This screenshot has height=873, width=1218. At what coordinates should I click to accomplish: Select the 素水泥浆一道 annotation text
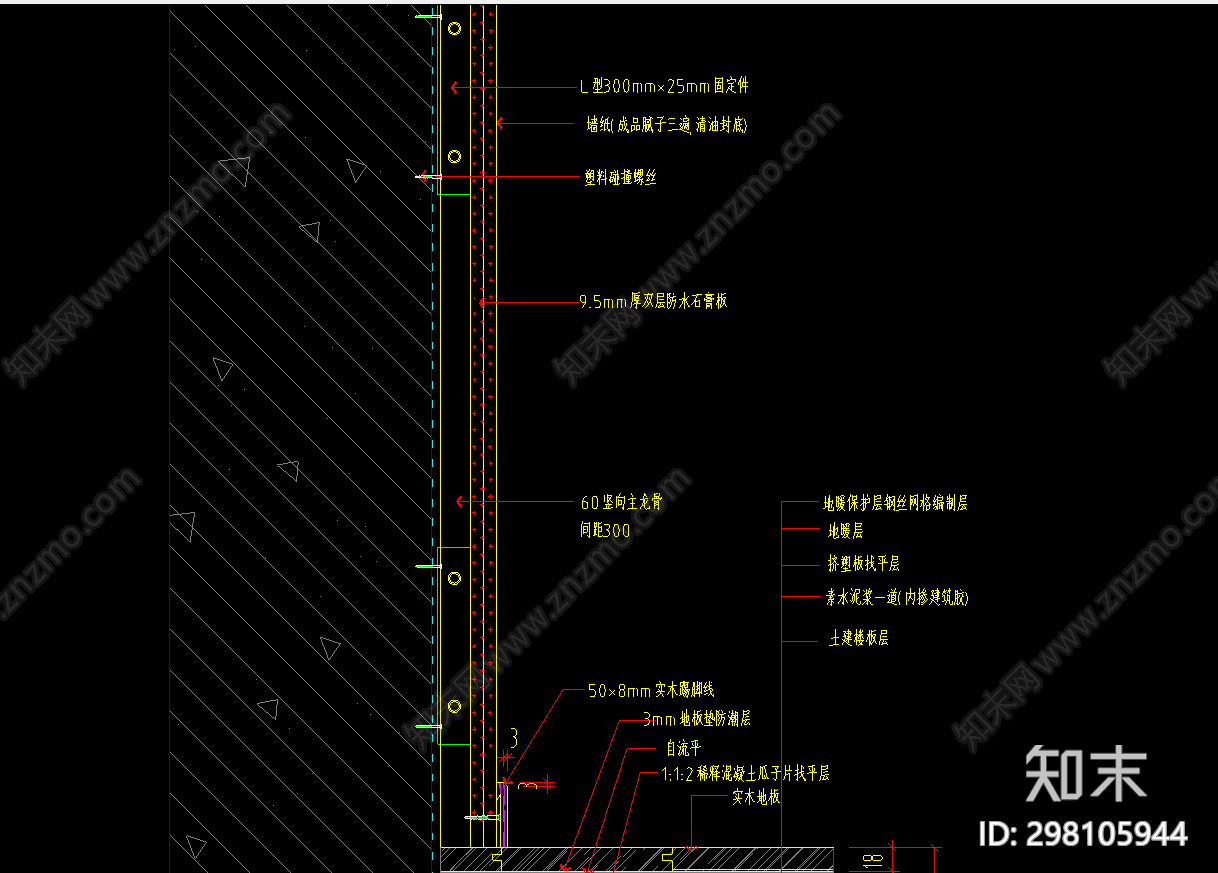(897, 598)
